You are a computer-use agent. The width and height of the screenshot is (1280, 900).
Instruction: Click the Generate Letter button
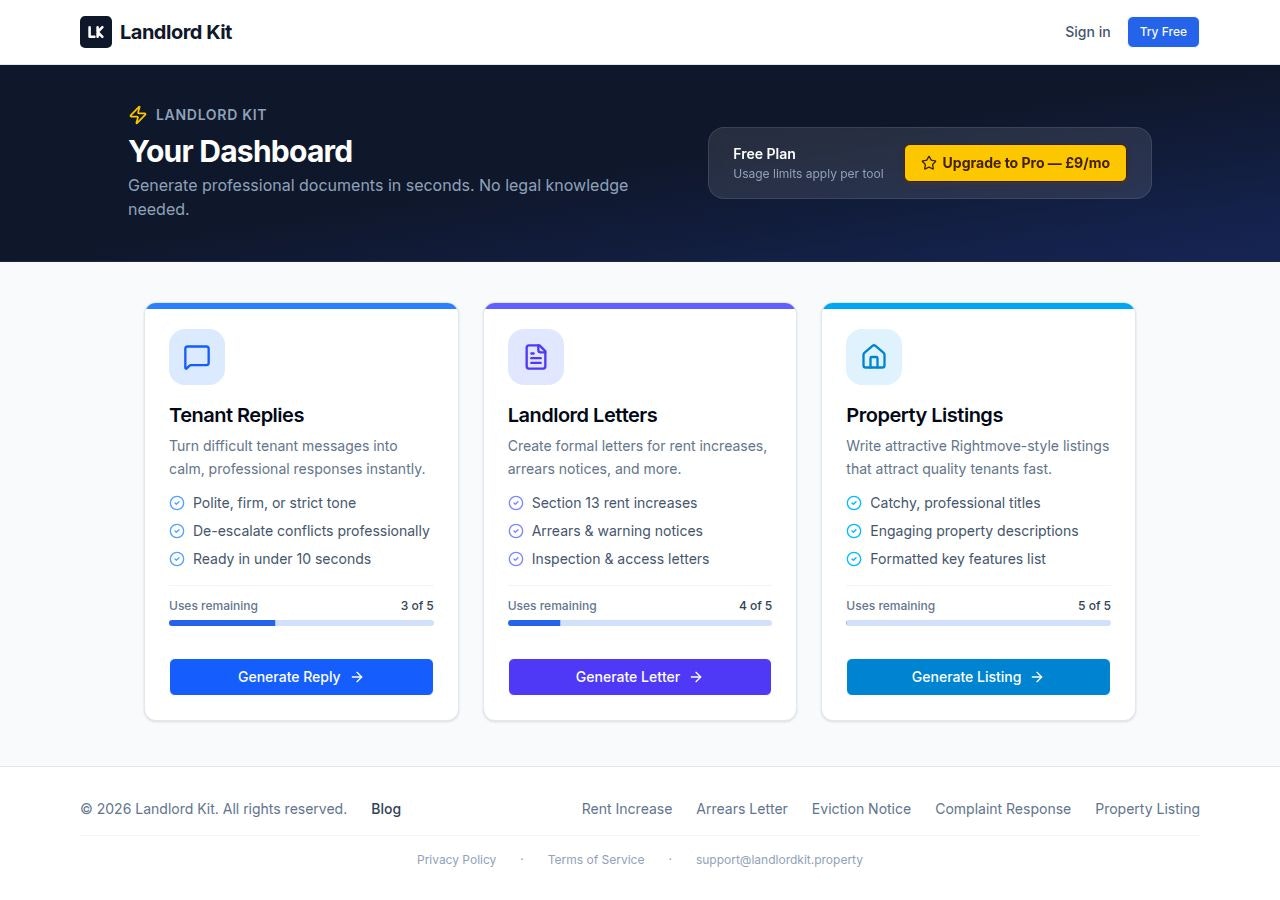640,677
